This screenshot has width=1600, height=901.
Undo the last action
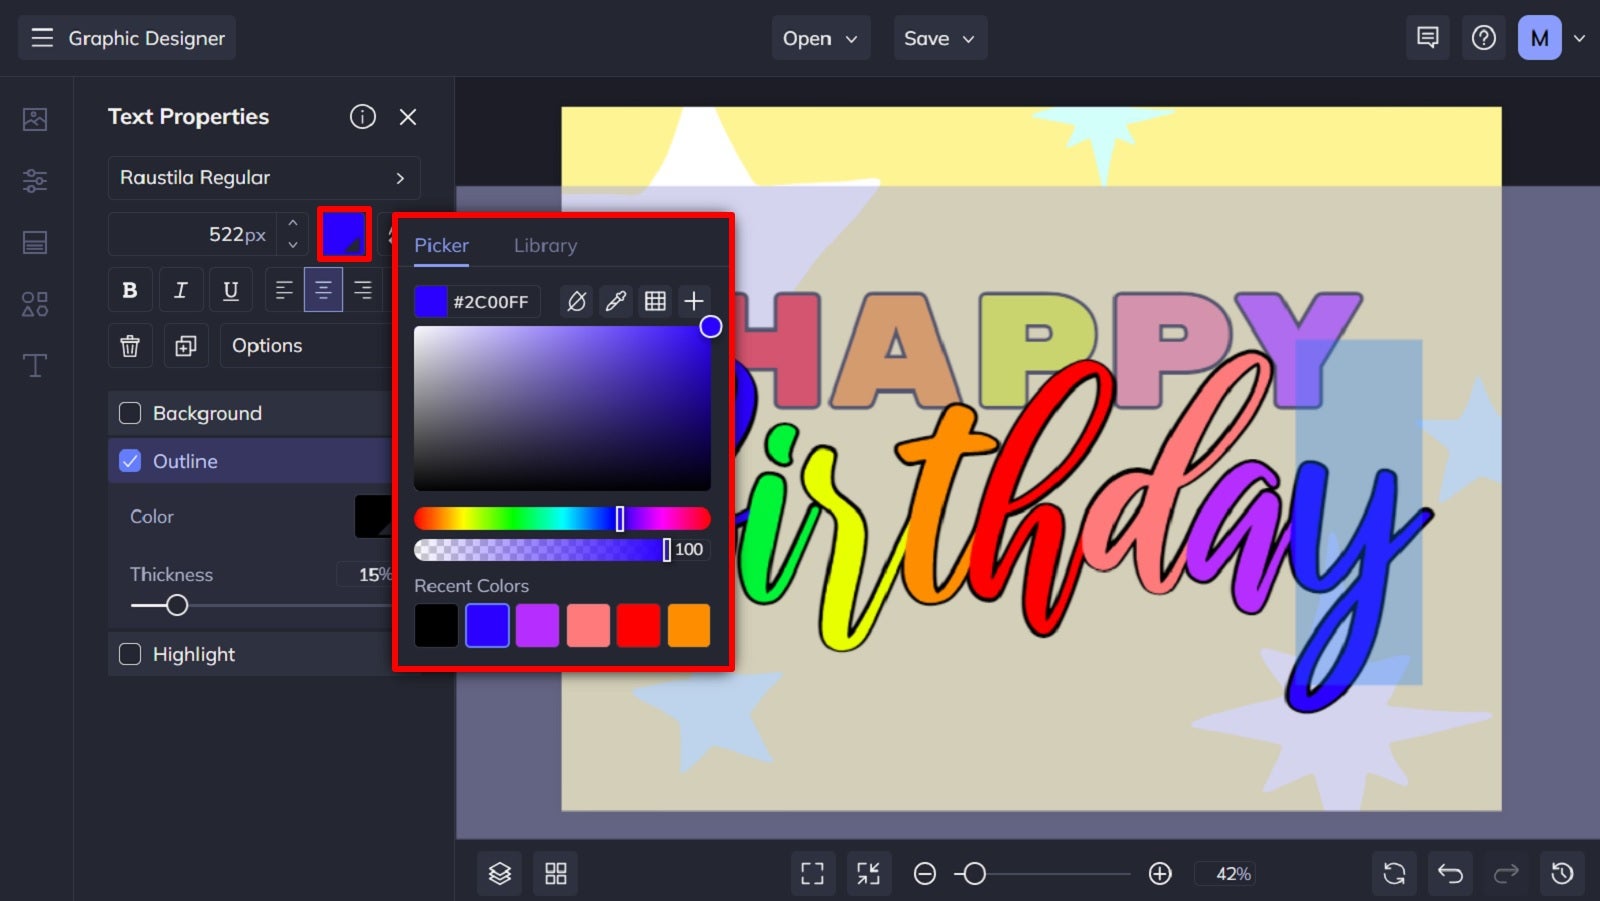[1450, 872]
